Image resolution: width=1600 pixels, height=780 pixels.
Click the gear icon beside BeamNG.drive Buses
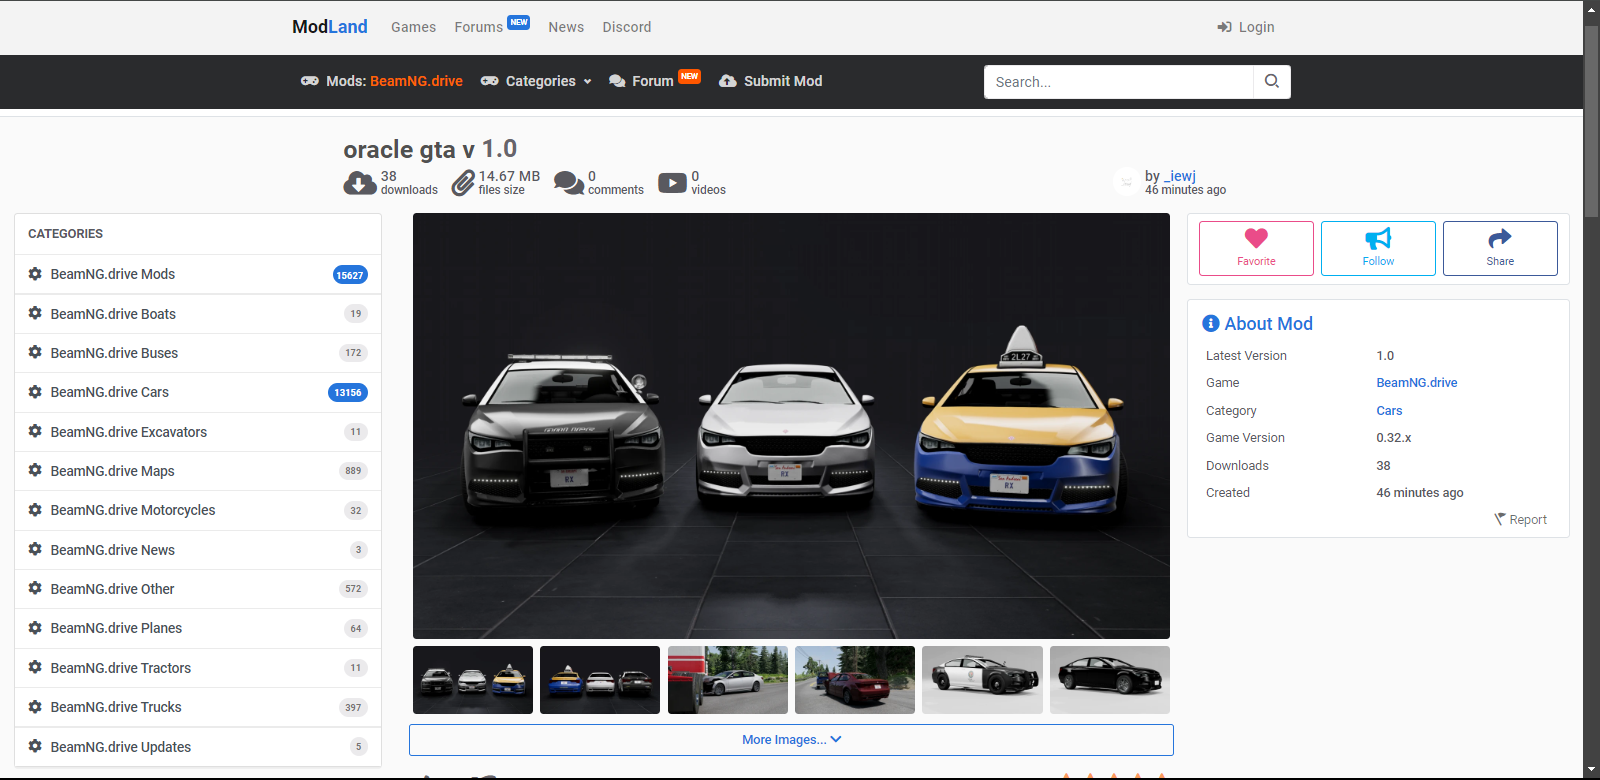click(x=35, y=352)
